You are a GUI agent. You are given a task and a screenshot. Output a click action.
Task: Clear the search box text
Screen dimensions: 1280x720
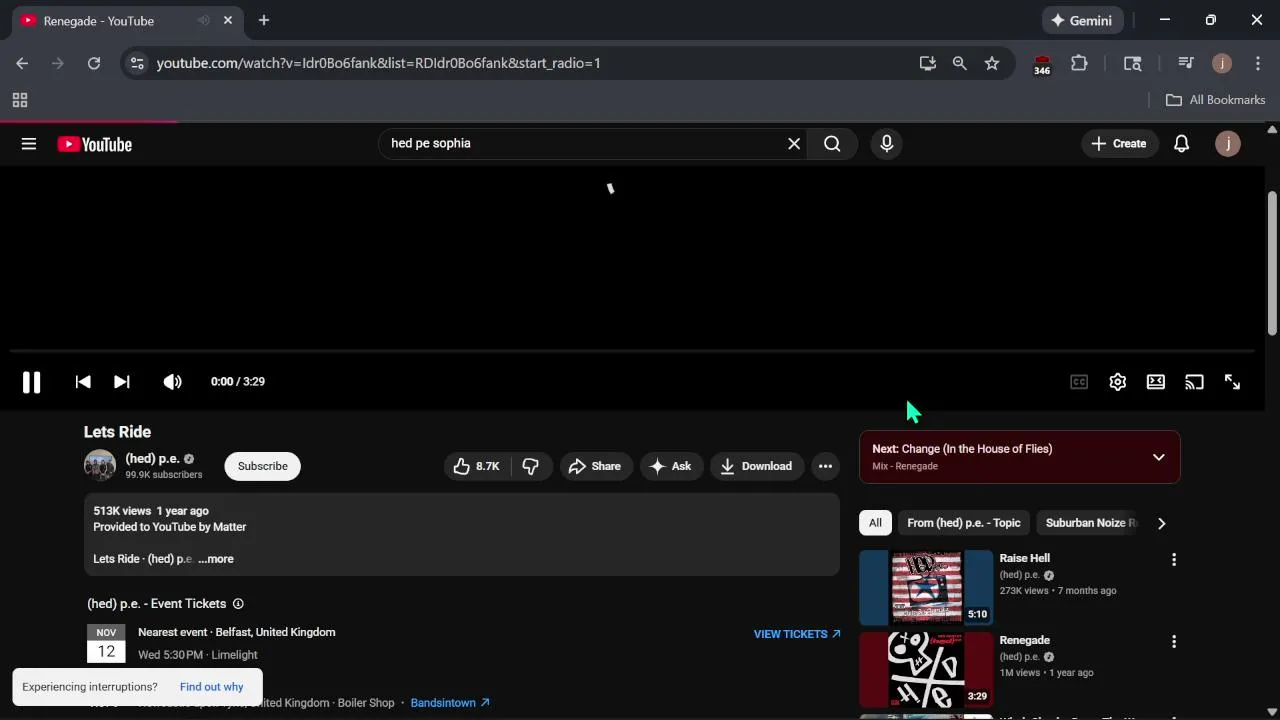794,144
